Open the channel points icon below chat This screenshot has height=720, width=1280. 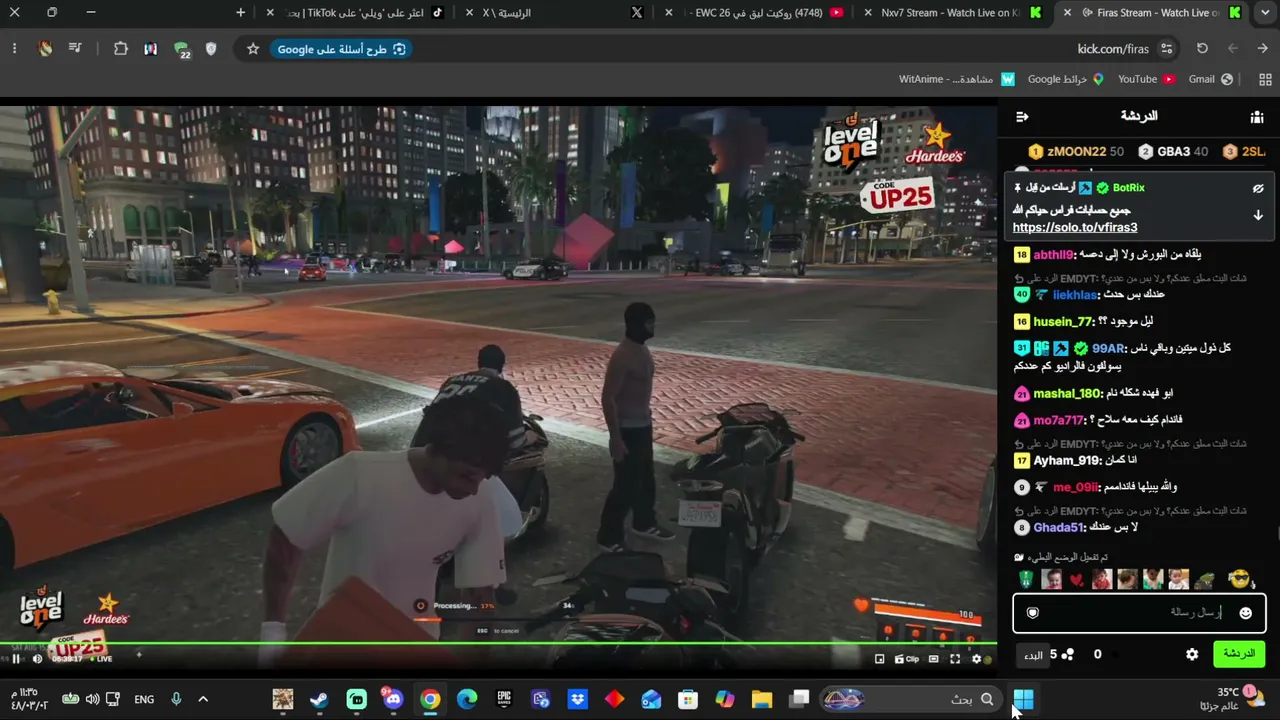coord(1068,655)
